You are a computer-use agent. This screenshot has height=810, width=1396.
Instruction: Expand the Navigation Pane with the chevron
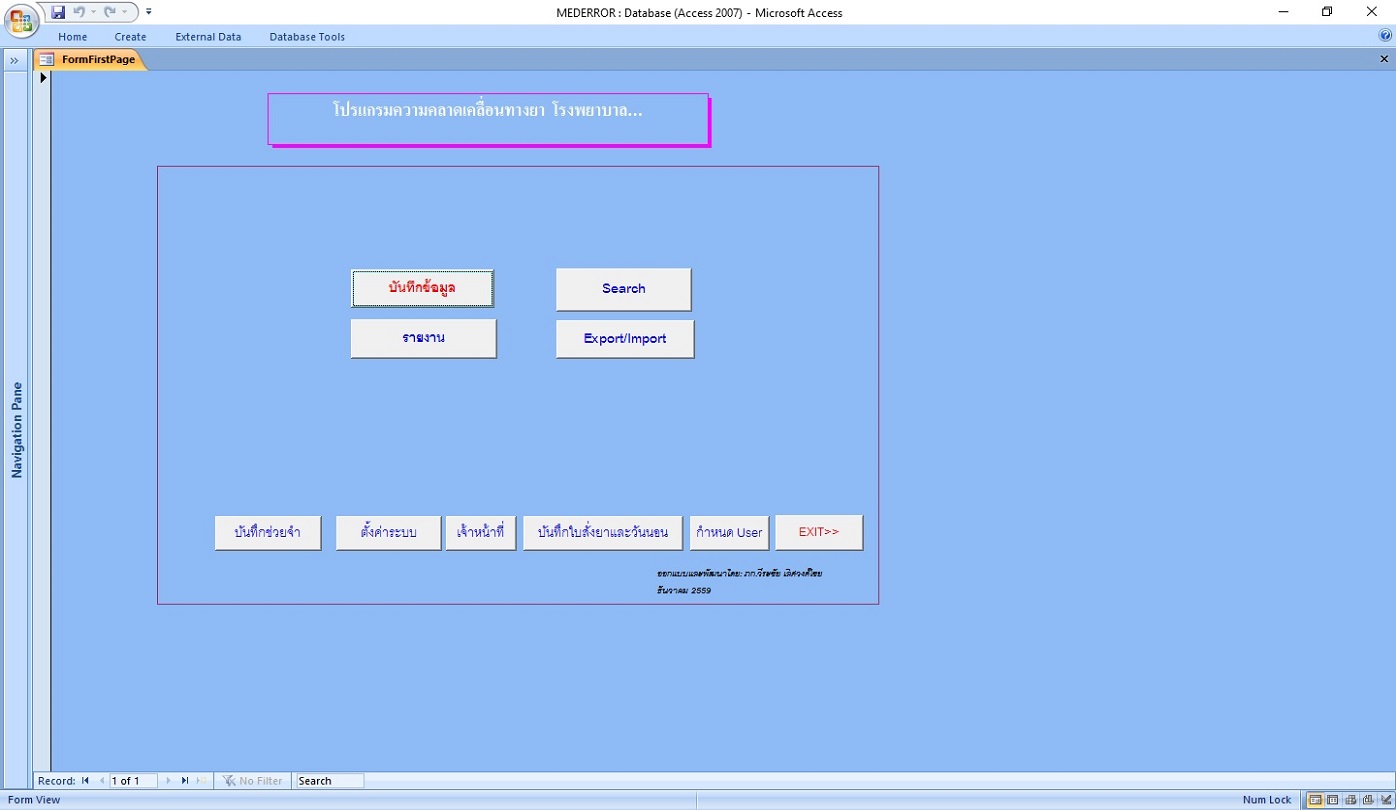pyautogui.click(x=15, y=60)
